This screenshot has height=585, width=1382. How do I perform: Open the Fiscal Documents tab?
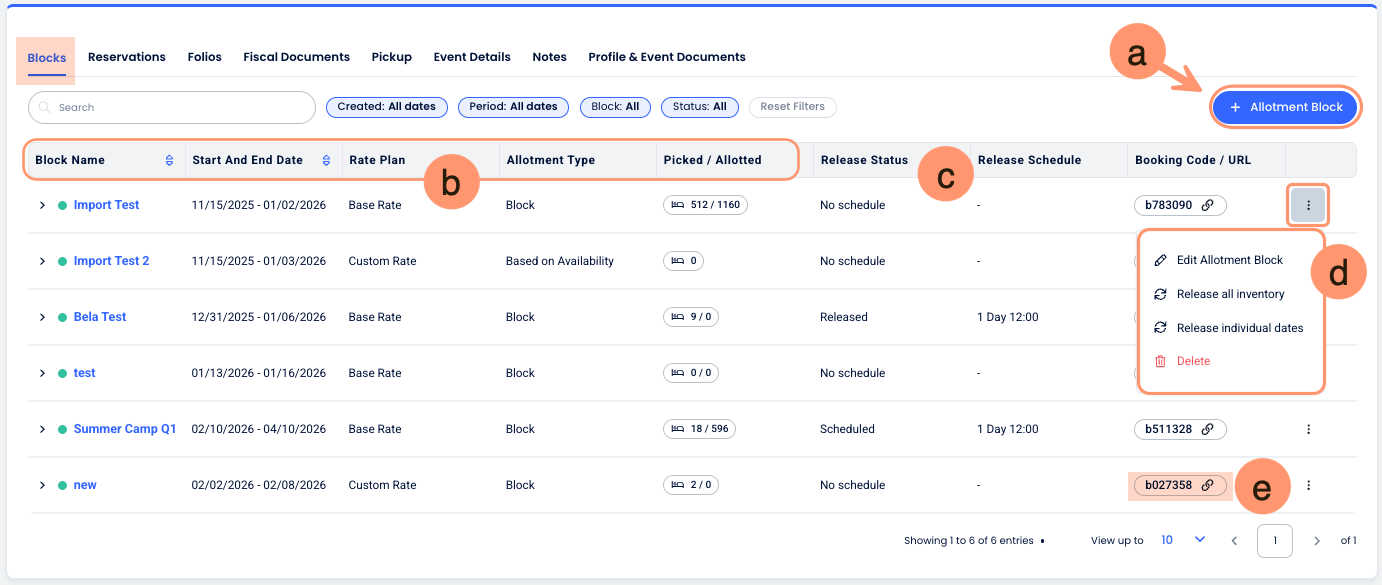pyautogui.click(x=296, y=57)
